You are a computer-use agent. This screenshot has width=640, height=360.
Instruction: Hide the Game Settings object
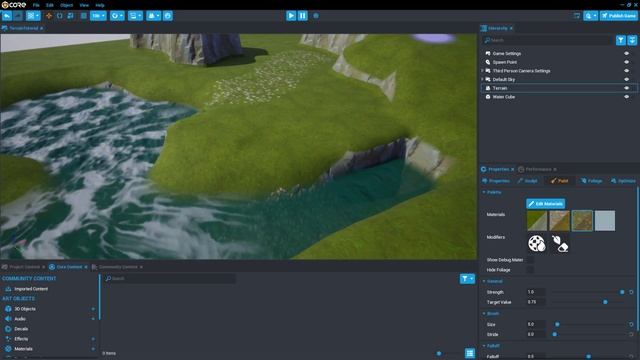coord(627,53)
